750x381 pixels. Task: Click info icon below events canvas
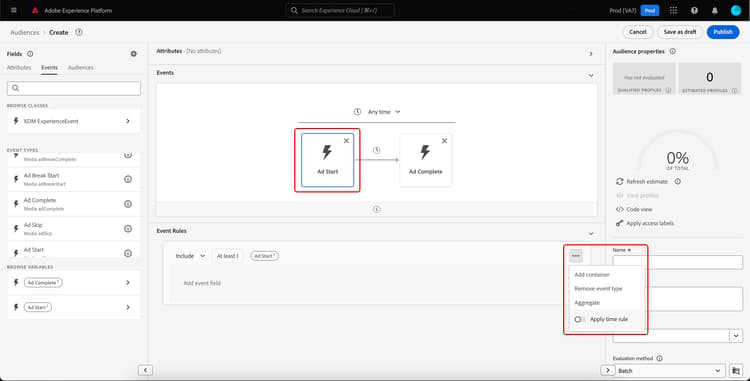tap(376, 209)
